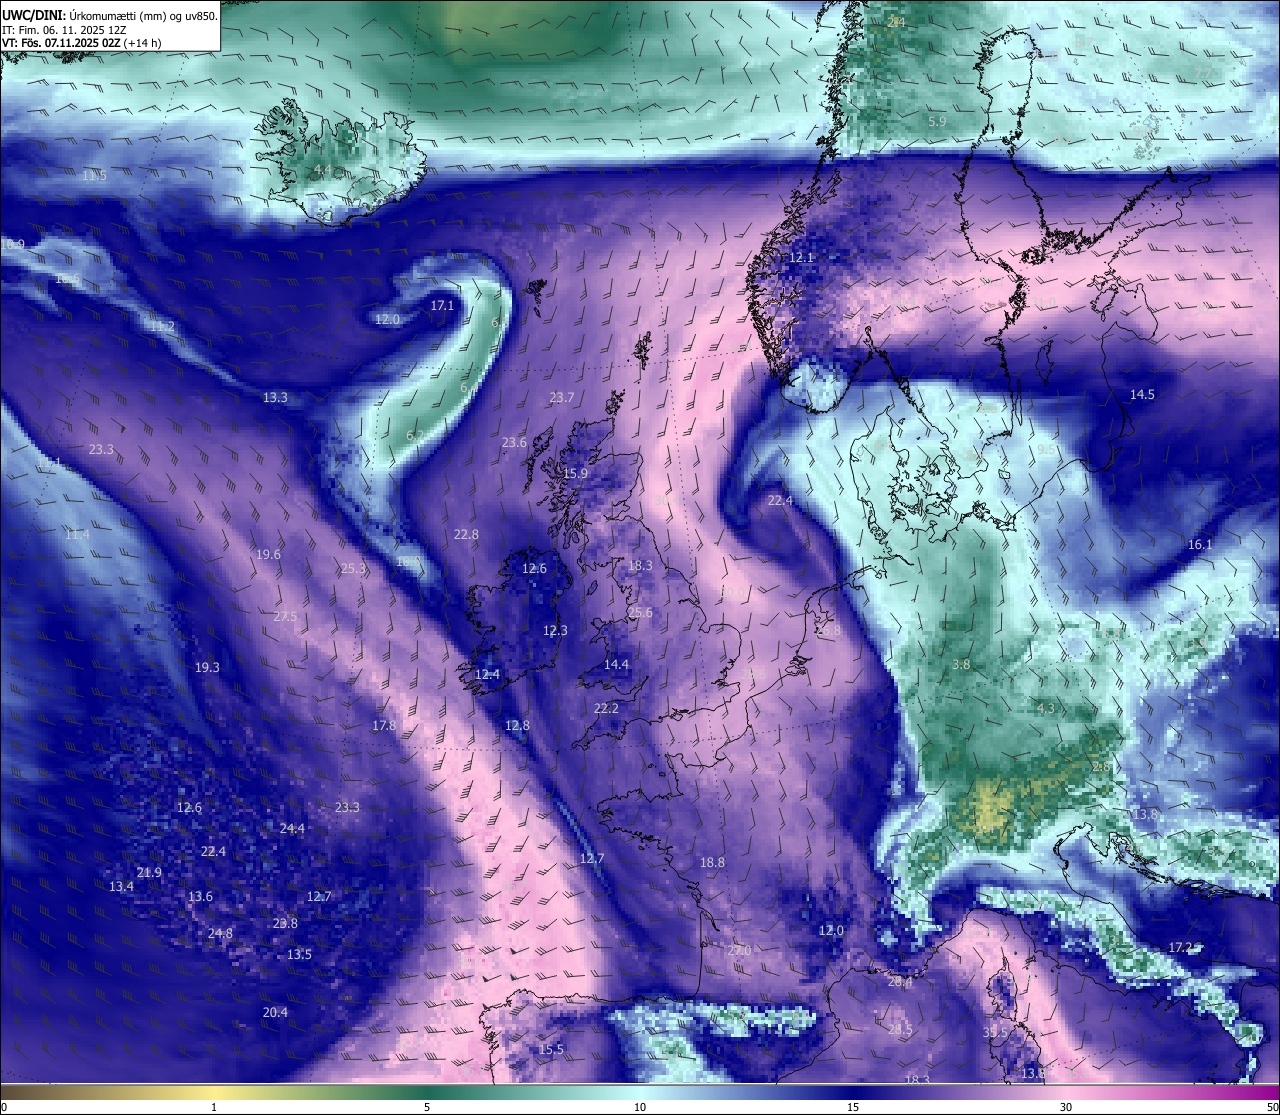Click the 35.5 value near Sardinia
Screen dimensions: 1280x1115
point(995,1032)
